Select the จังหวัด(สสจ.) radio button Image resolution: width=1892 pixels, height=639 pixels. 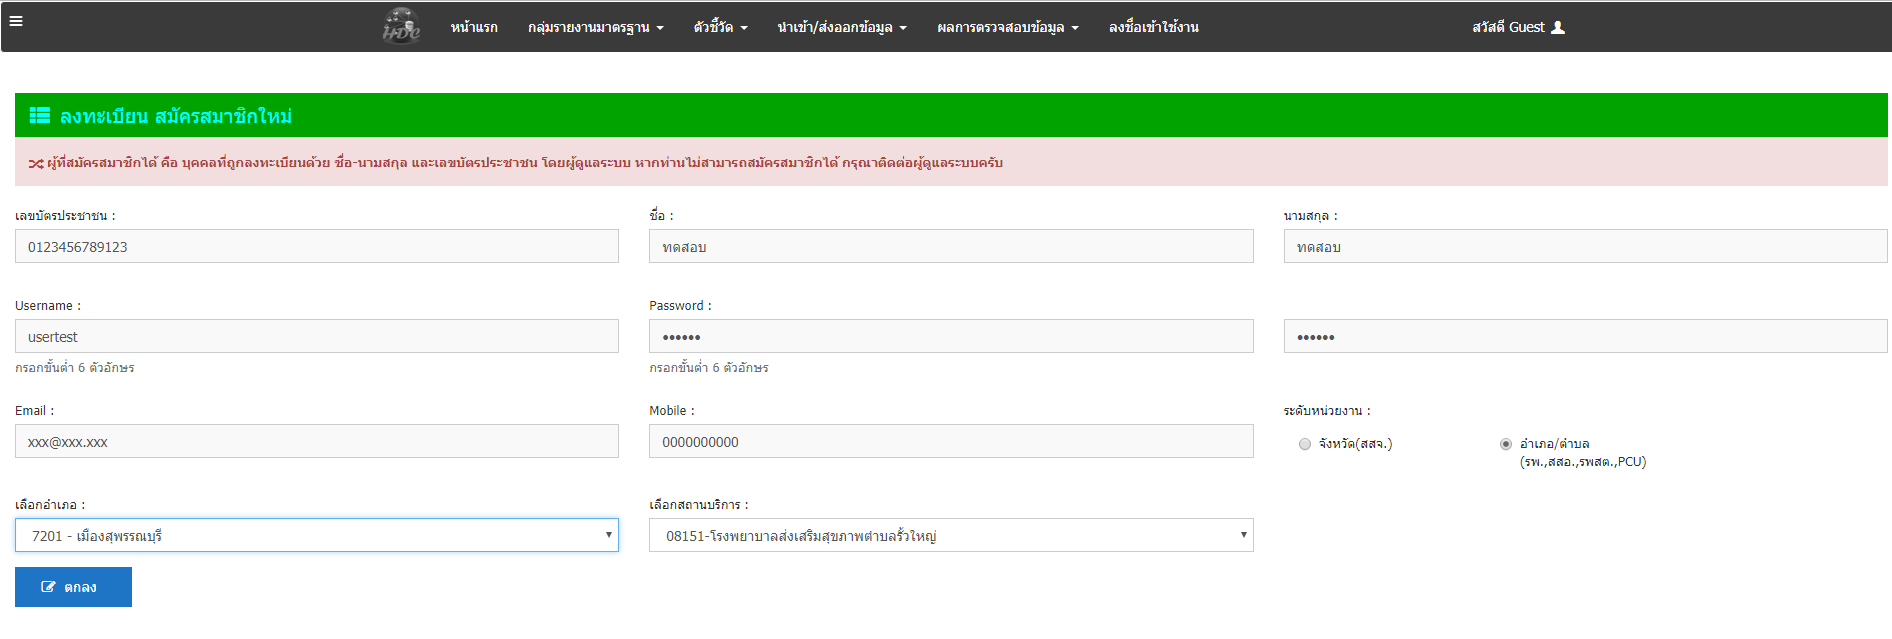click(x=1305, y=444)
